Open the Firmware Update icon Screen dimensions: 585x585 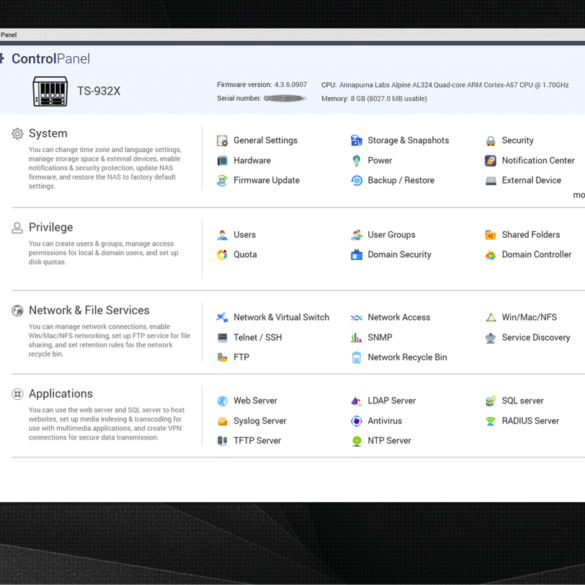(222, 181)
